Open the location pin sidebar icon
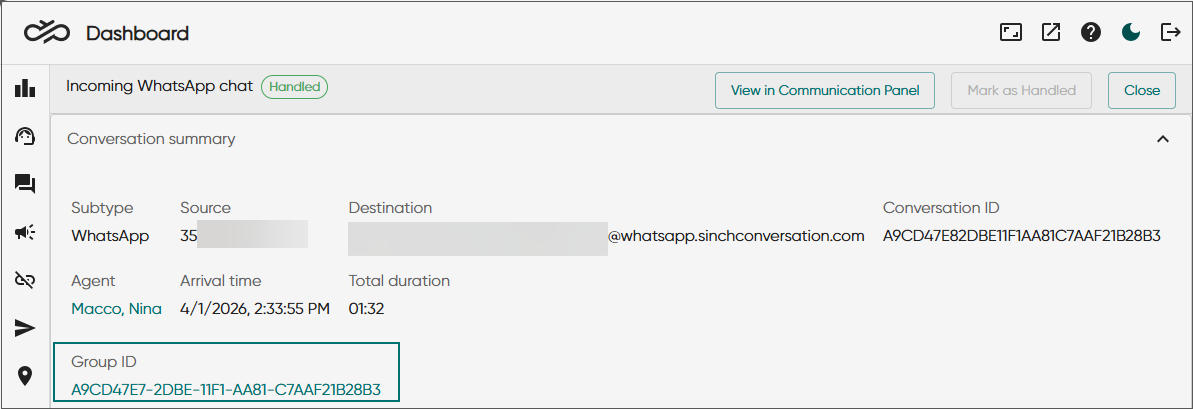1193x409 pixels. click(25, 376)
